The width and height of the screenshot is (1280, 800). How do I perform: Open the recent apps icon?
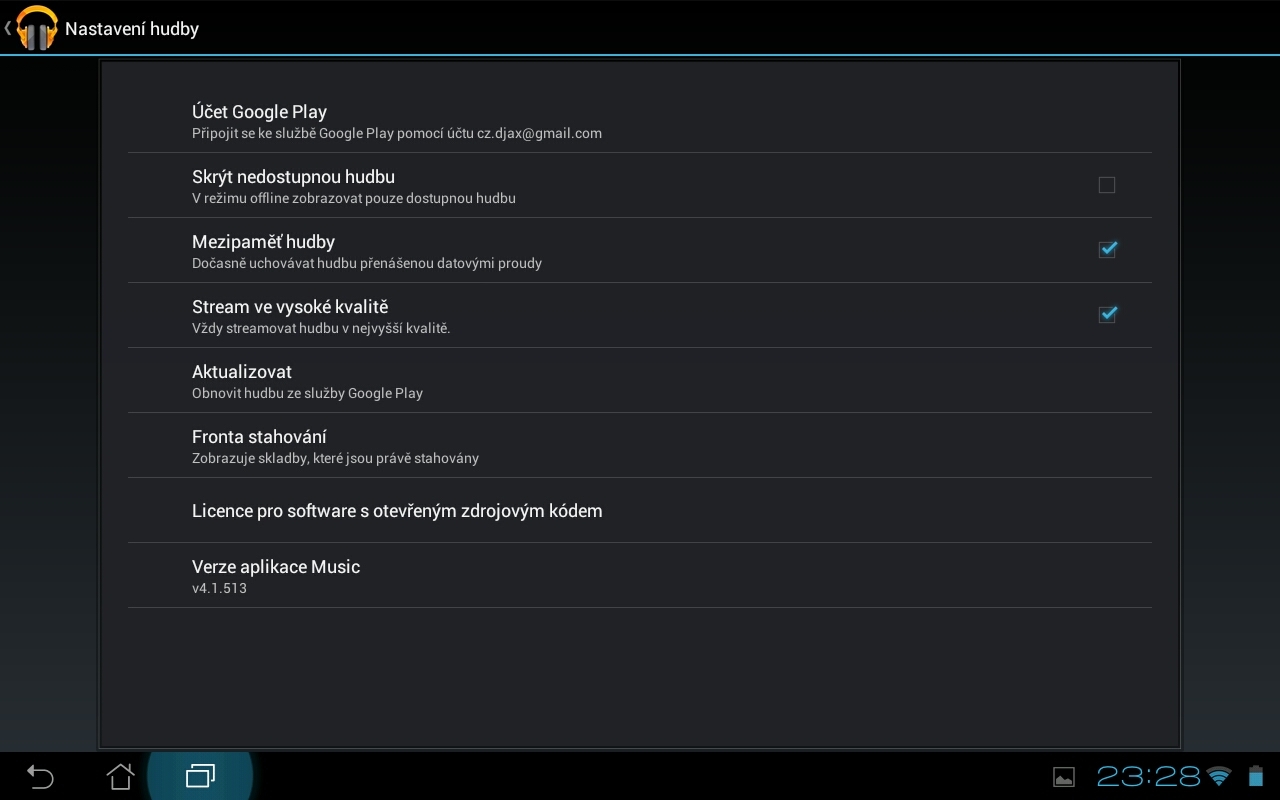[x=200, y=776]
